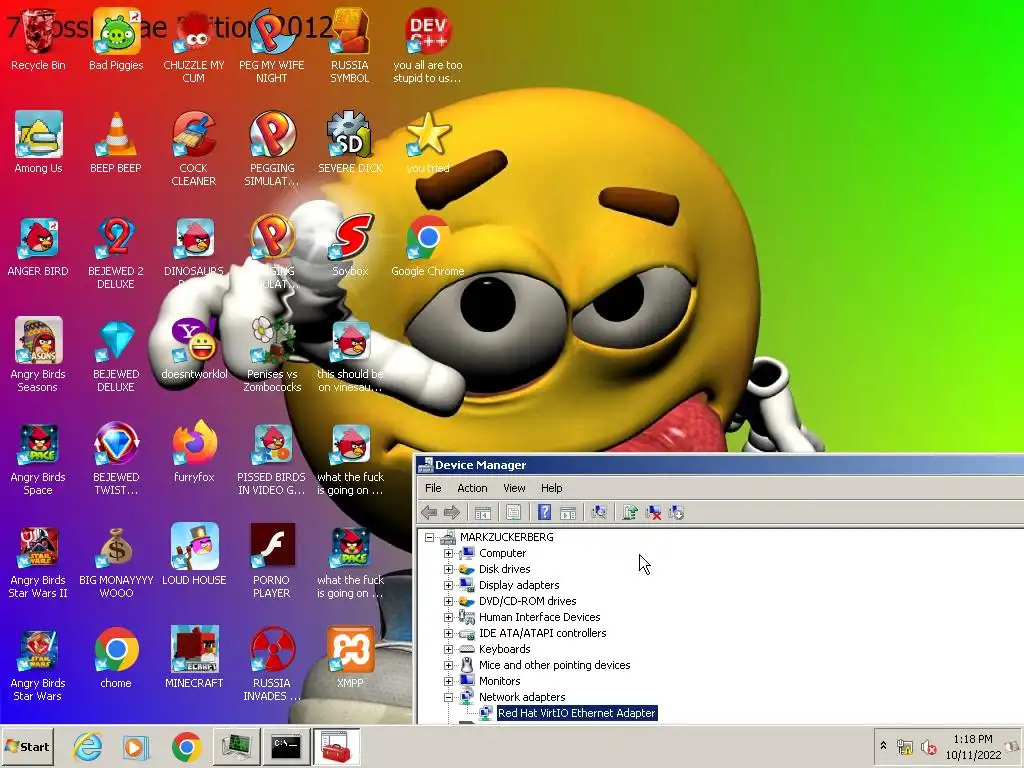Open the View menu in Device Manager
The height and width of the screenshot is (768, 1024).
(x=514, y=488)
